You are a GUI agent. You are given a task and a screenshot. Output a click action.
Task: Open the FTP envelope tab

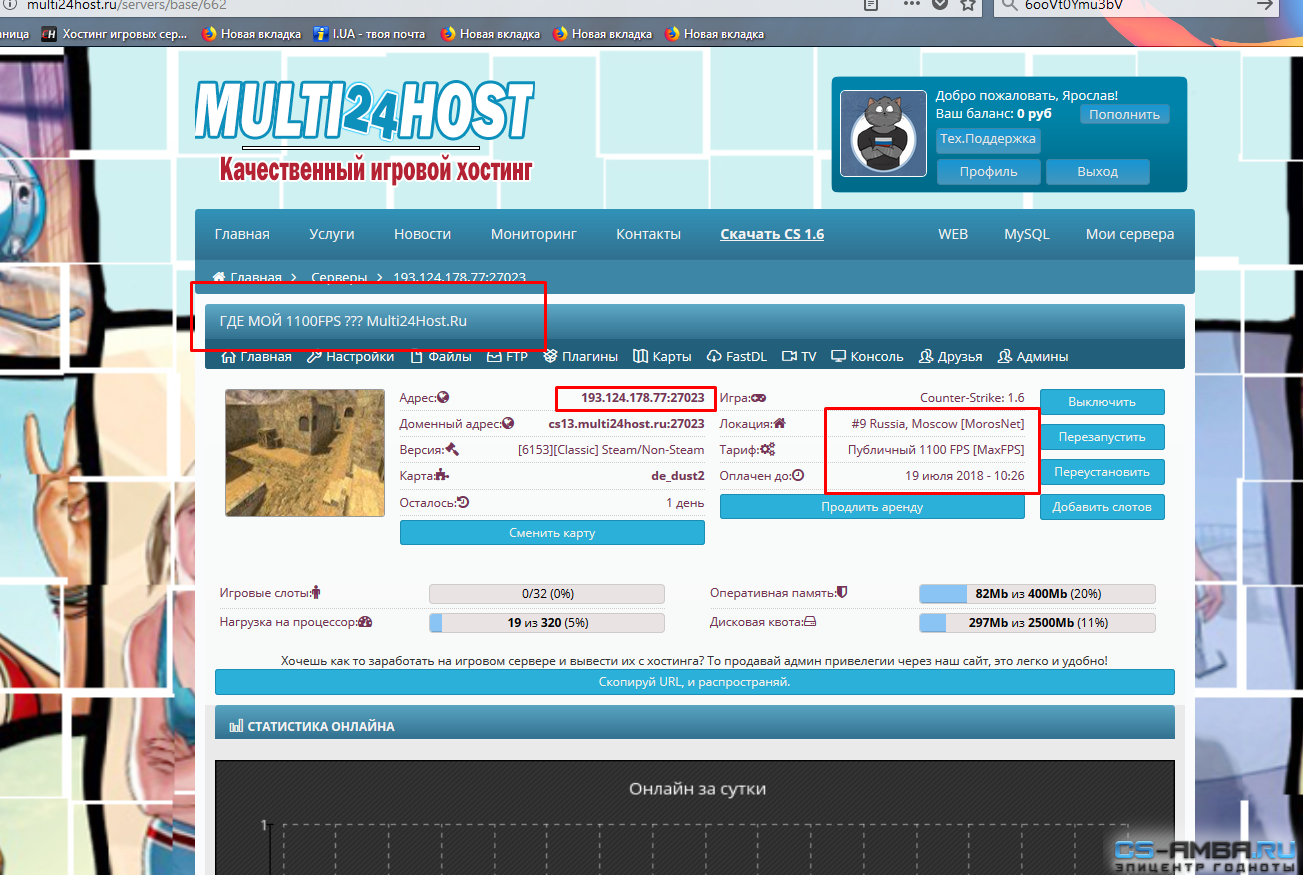507,356
